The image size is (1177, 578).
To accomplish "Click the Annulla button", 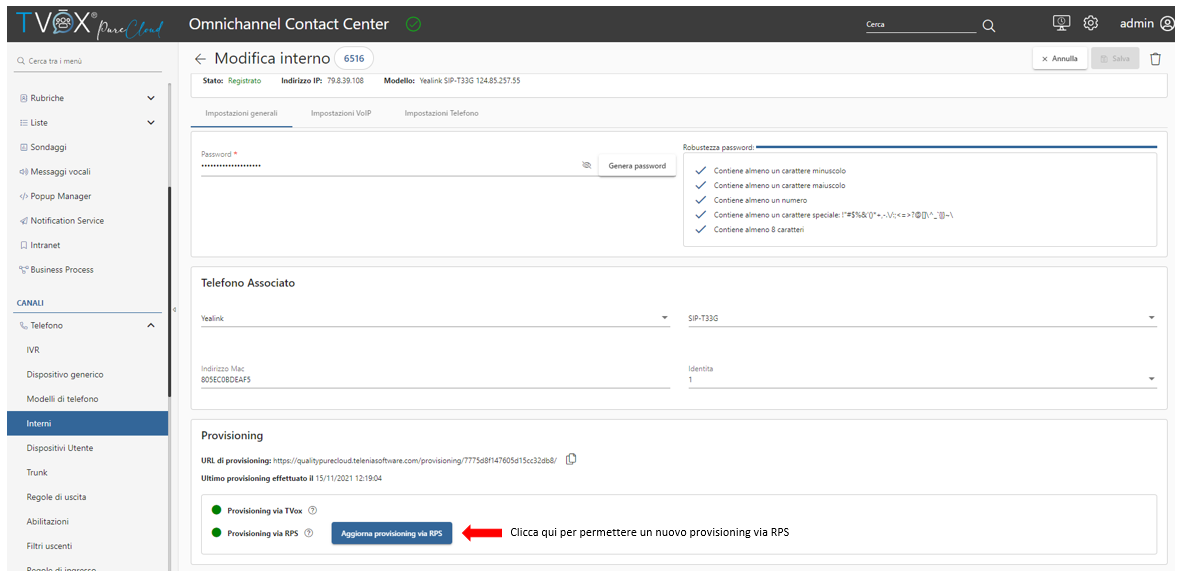I will pos(1060,59).
